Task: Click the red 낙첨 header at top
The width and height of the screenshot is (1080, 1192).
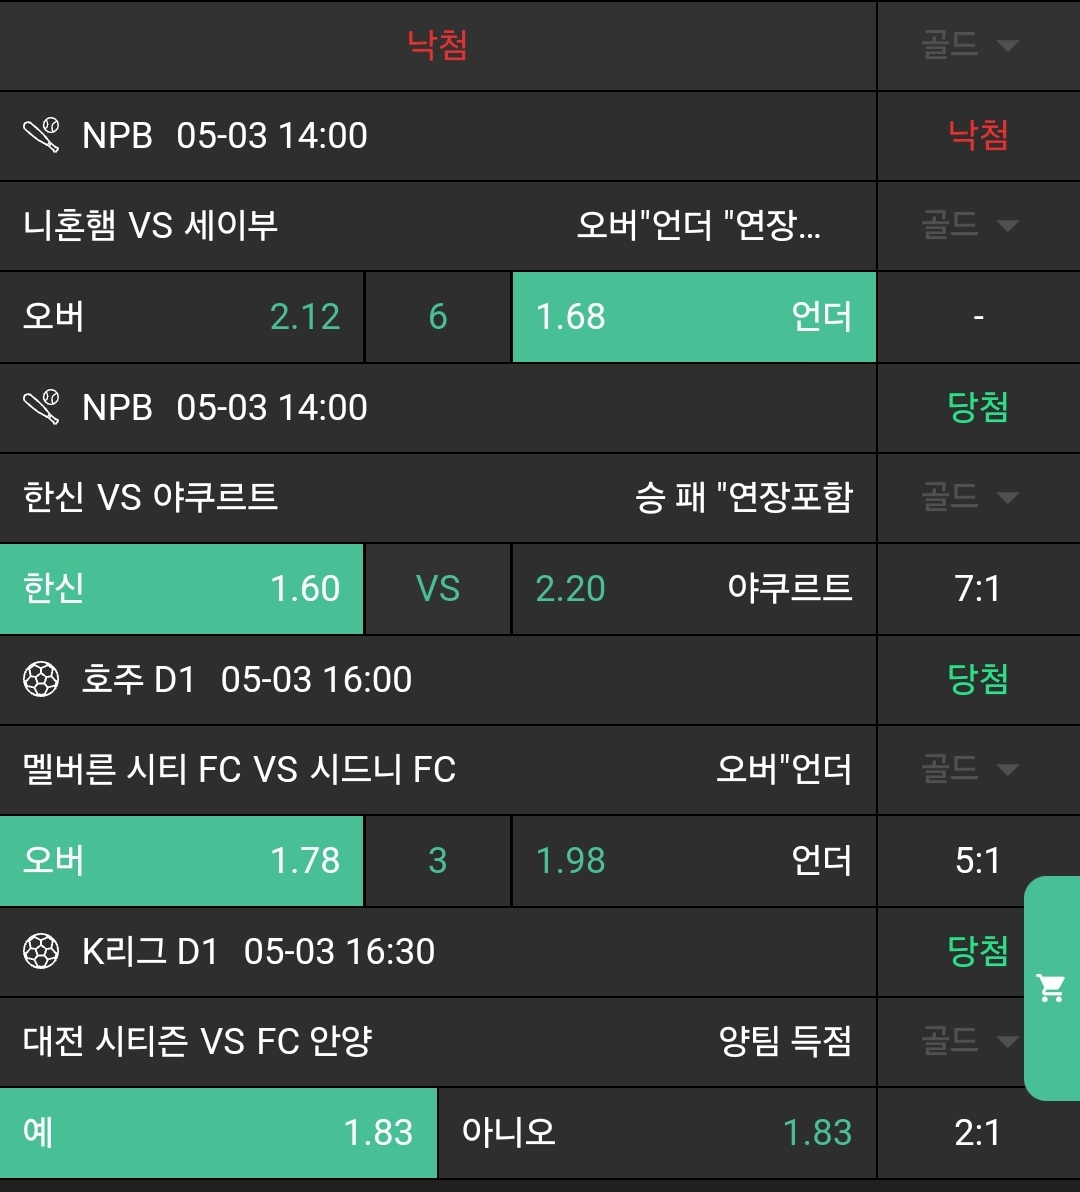Action: pos(437,45)
